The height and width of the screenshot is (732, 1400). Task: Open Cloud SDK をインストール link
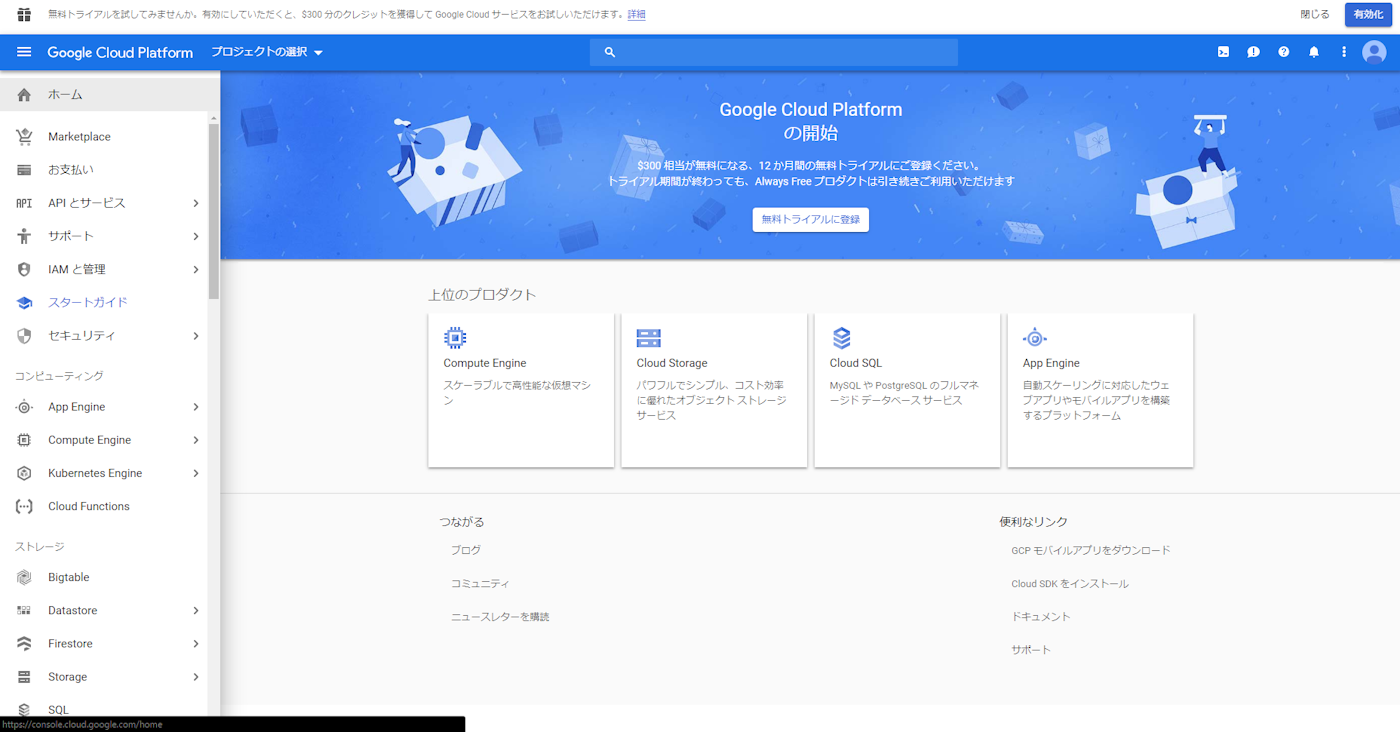tap(1070, 584)
